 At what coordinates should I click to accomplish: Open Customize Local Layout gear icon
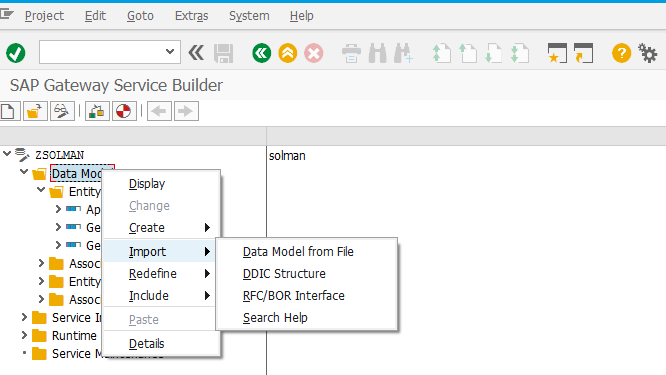648,53
